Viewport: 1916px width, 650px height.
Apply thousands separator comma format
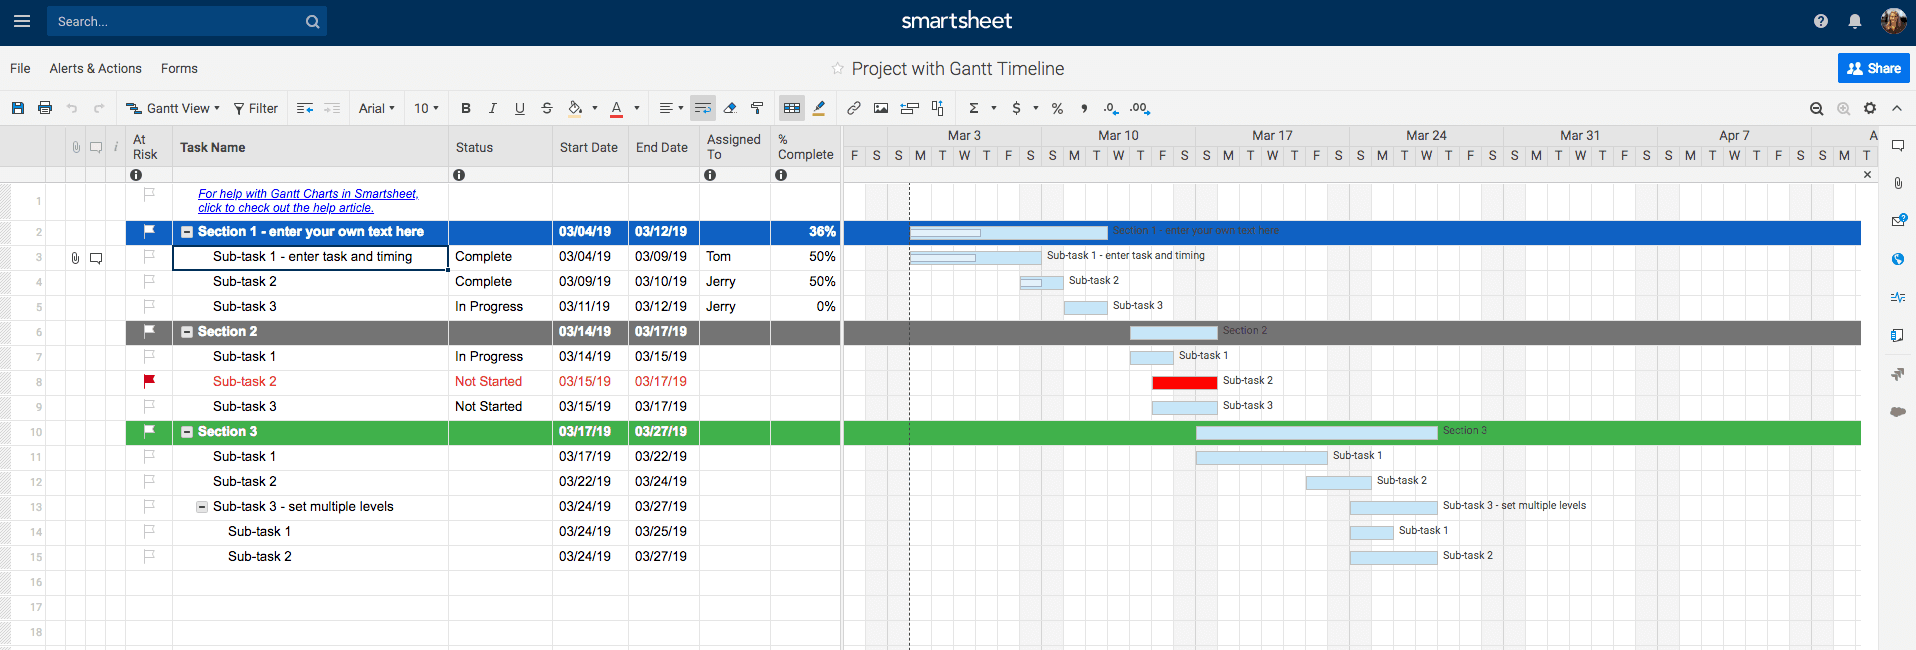point(1084,108)
